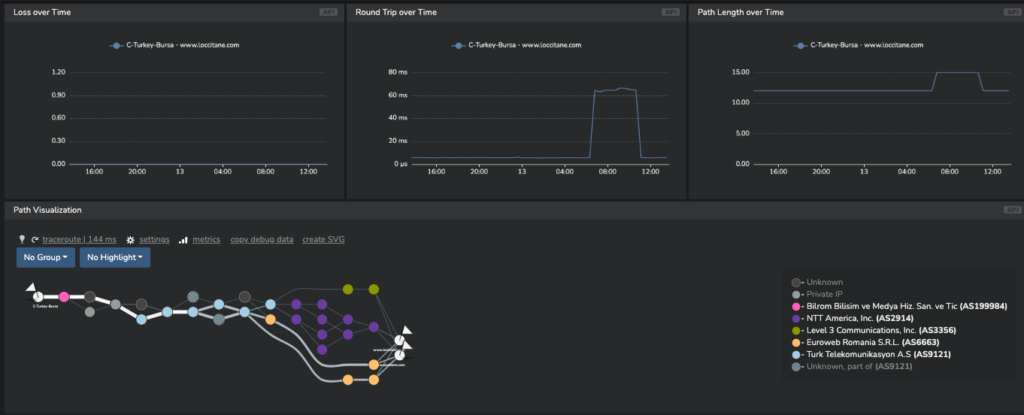Open API badge on Path Length over Time panel
This screenshot has height=415, width=1024.
pos(1012,12)
